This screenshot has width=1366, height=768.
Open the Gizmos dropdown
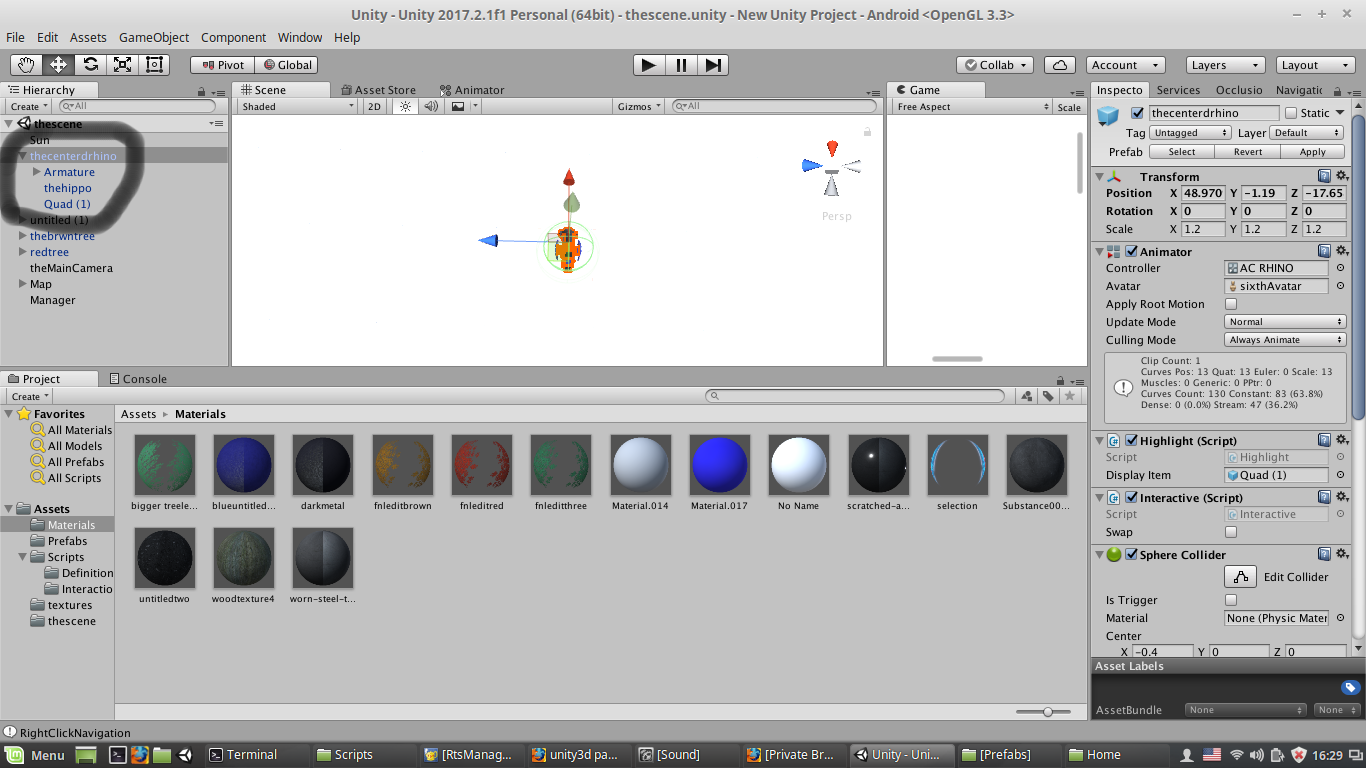(x=640, y=106)
